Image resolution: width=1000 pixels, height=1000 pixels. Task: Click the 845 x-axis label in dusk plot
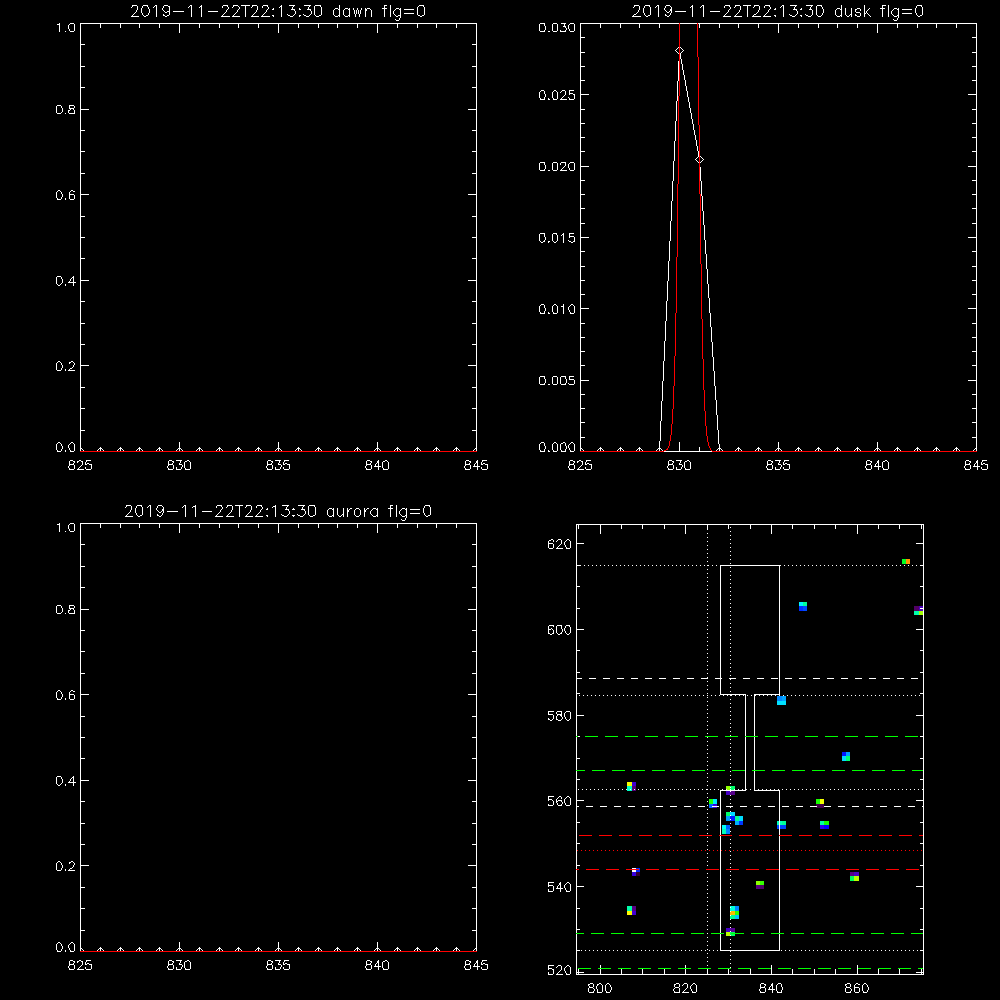point(976,466)
